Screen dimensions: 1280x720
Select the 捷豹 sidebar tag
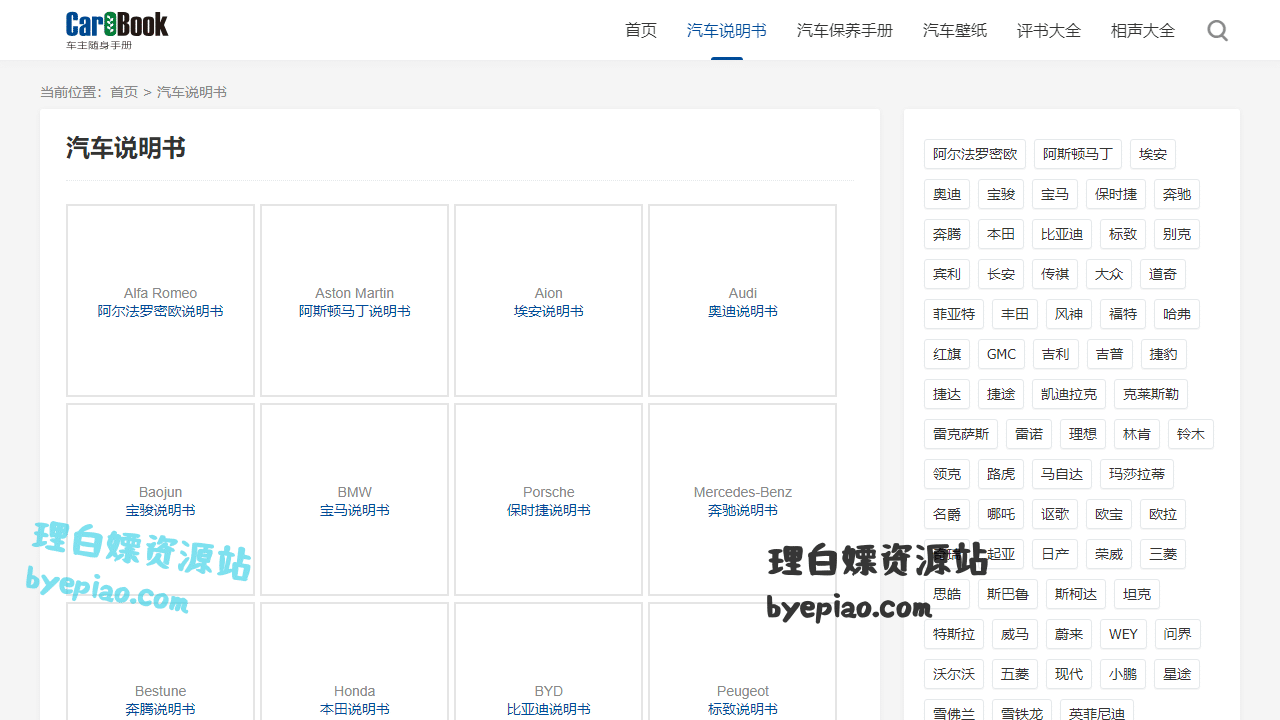pyautogui.click(x=1163, y=354)
